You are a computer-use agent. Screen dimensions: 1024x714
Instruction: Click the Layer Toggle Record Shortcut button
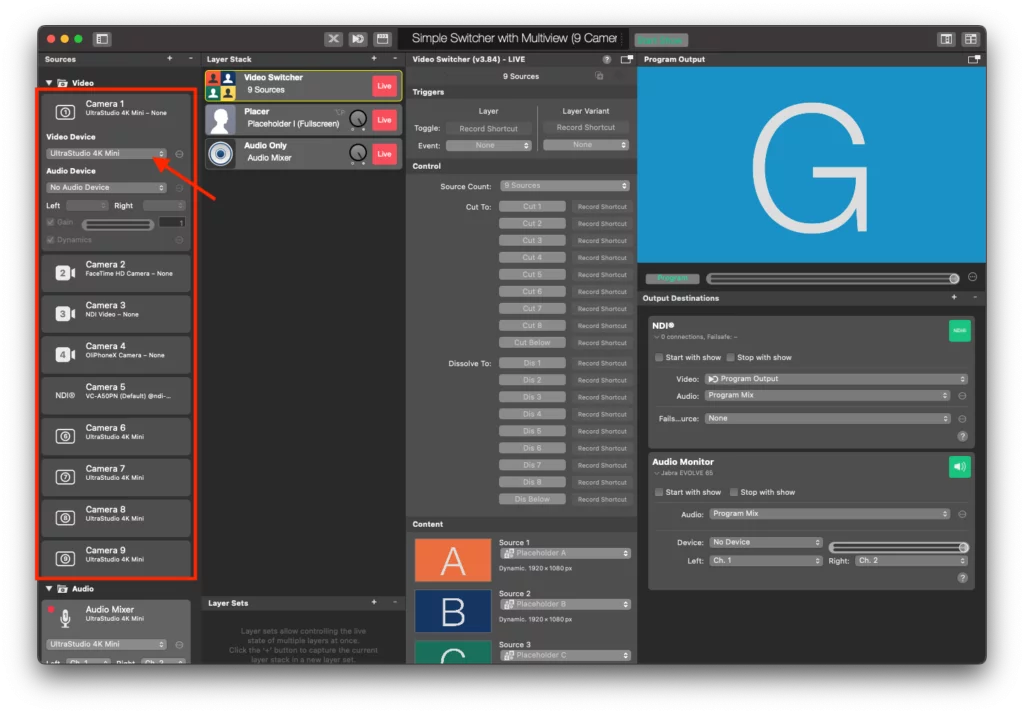[x=488, y=129]
